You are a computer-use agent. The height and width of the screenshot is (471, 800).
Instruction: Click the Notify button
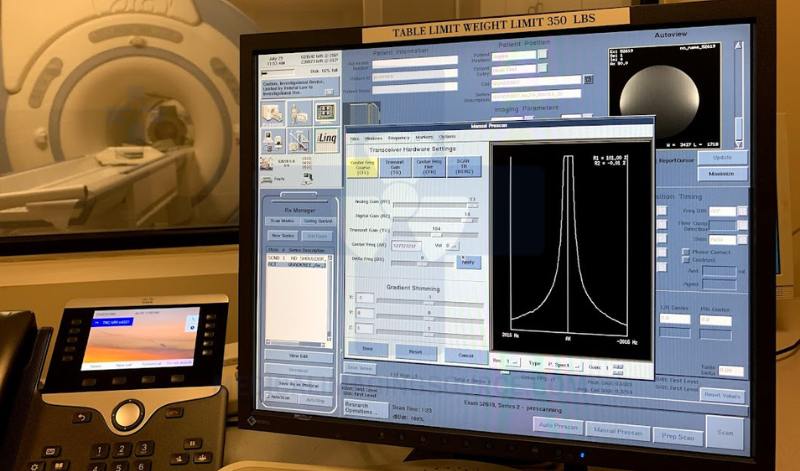[x=468, y=262]
